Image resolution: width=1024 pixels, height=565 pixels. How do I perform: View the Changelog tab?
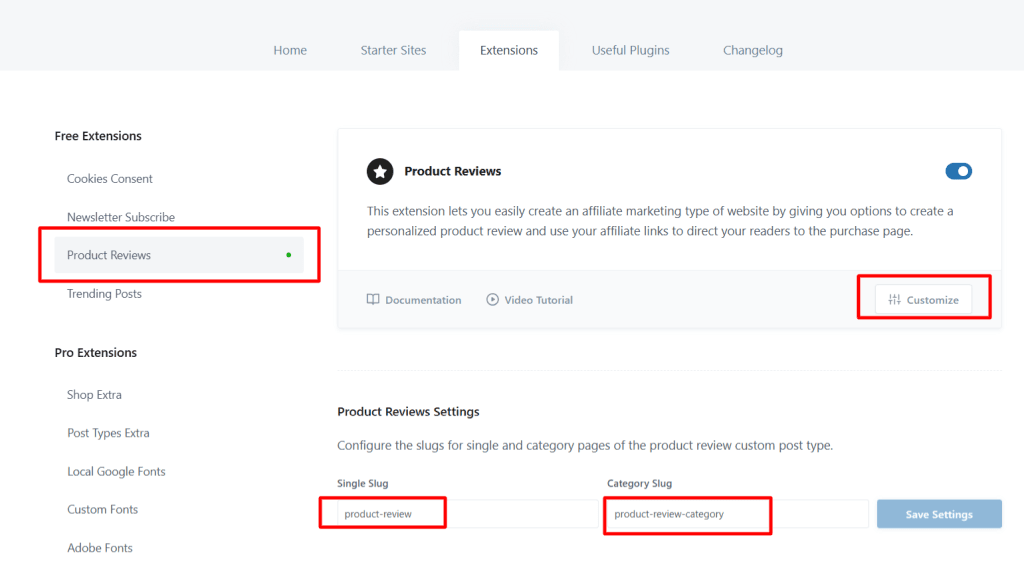click(x=753, y=50)
